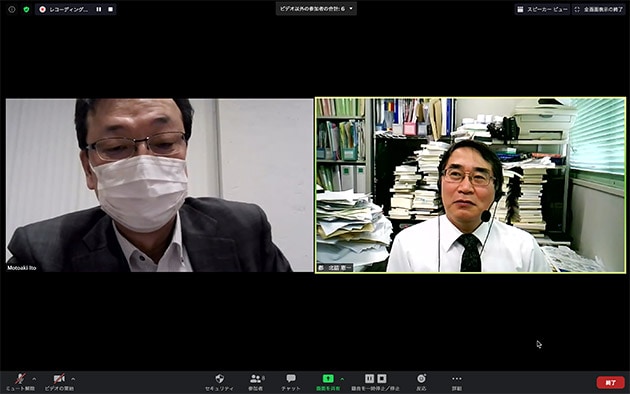Click the name label on right video tile
The image size is (630, 394).
pos(335,268)
